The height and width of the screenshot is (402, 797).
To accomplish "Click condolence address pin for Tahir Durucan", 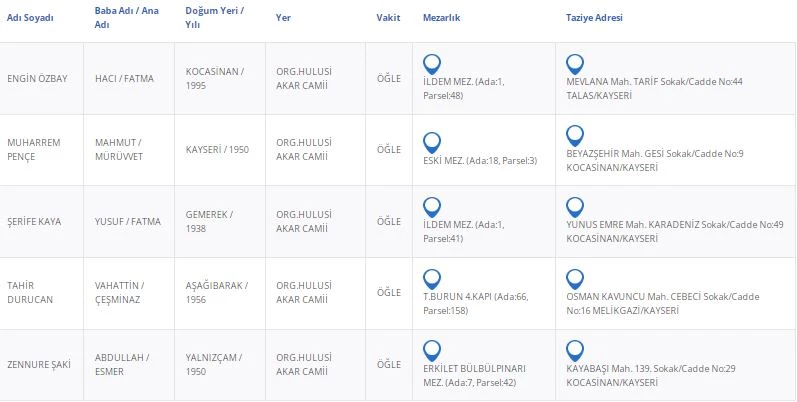I will (x=575, y=279).
